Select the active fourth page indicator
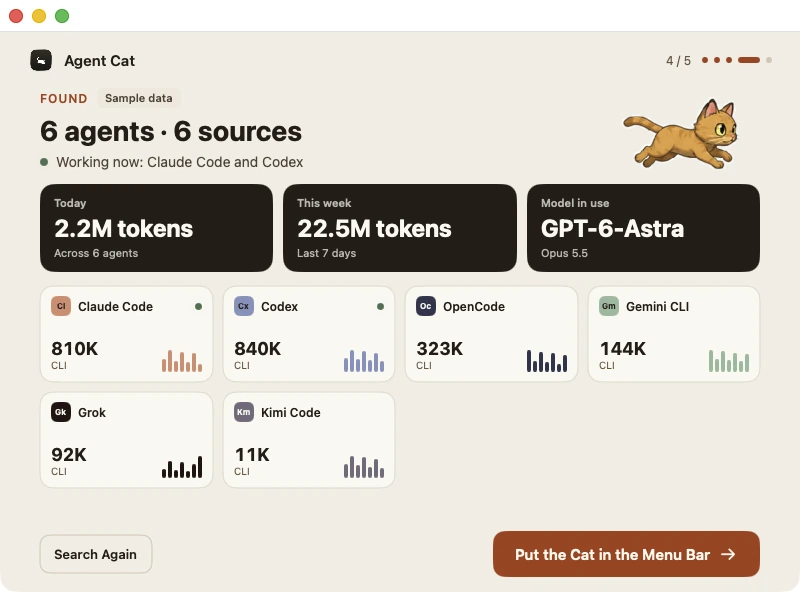 749,60
